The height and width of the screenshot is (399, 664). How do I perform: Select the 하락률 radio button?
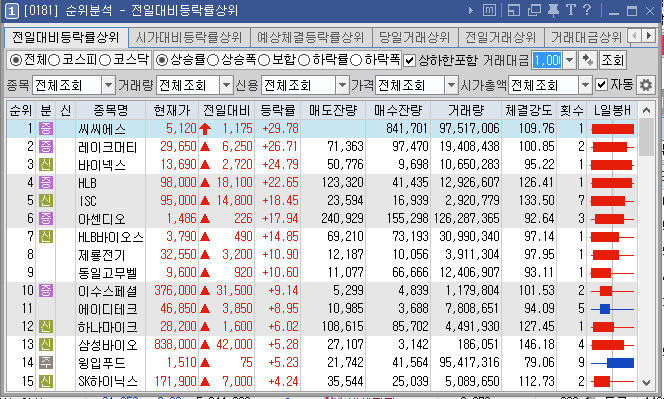coord(304,61)
